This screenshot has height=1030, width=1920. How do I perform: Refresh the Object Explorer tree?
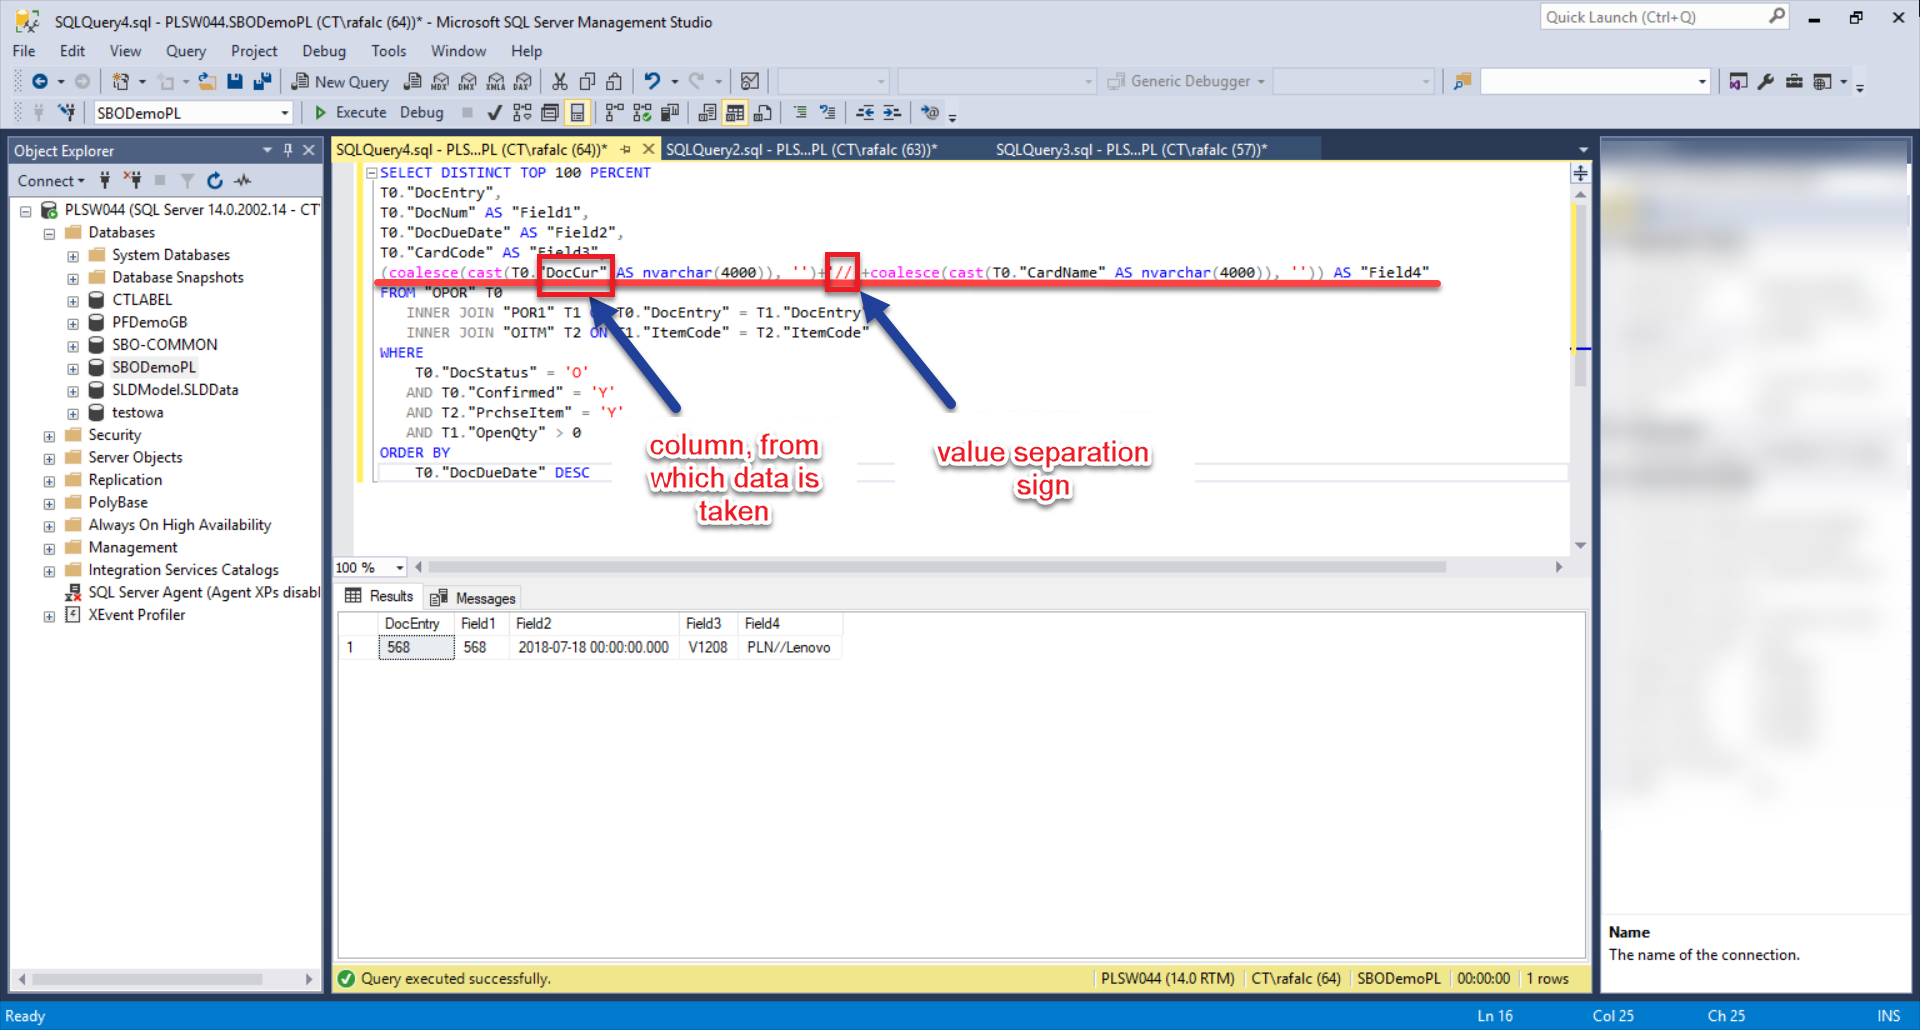click(x=215, y=181)
